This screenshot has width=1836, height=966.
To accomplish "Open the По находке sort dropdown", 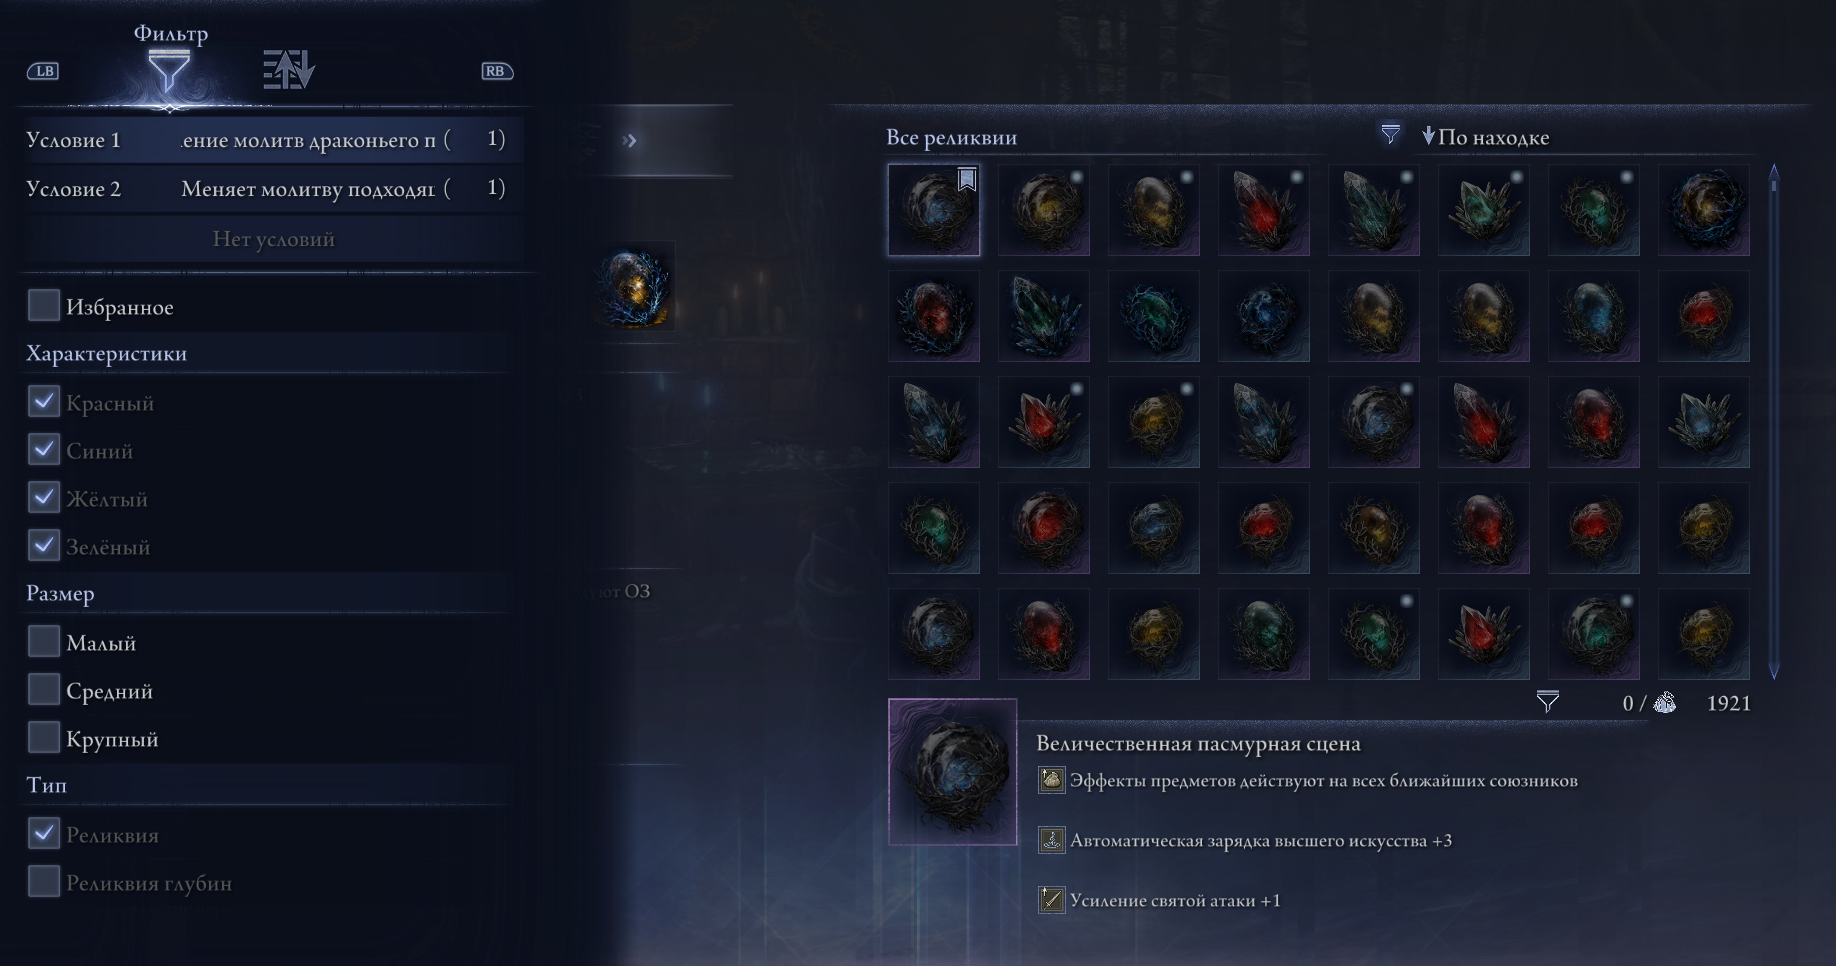I will pos(1485,137).
